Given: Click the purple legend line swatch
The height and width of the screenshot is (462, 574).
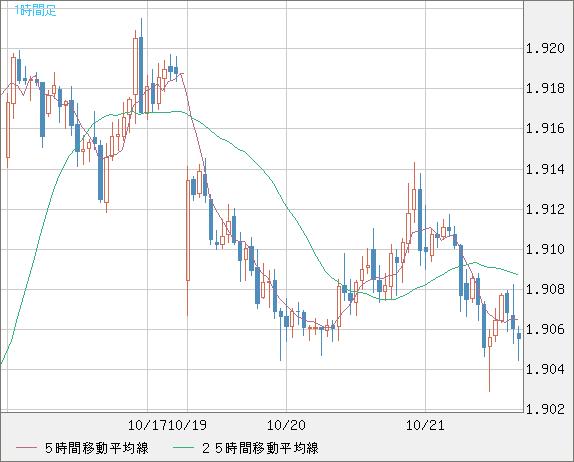Looking at the screenshot, I should (26, 448).
